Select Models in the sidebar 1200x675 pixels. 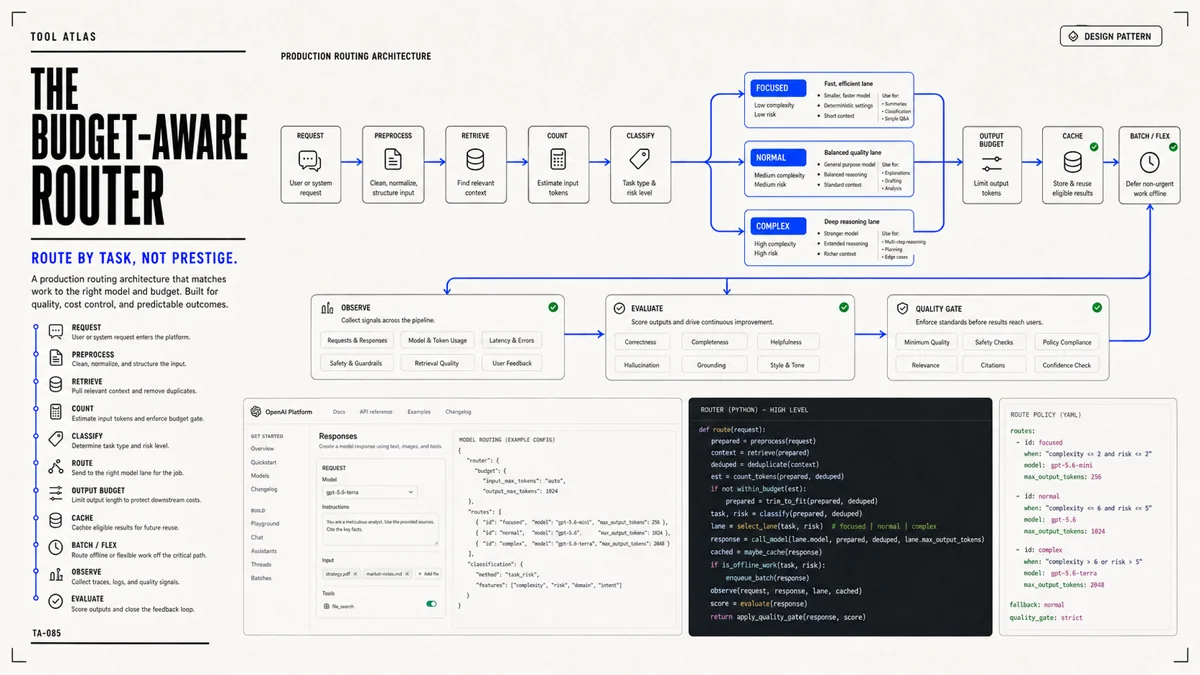coord(260,476)
